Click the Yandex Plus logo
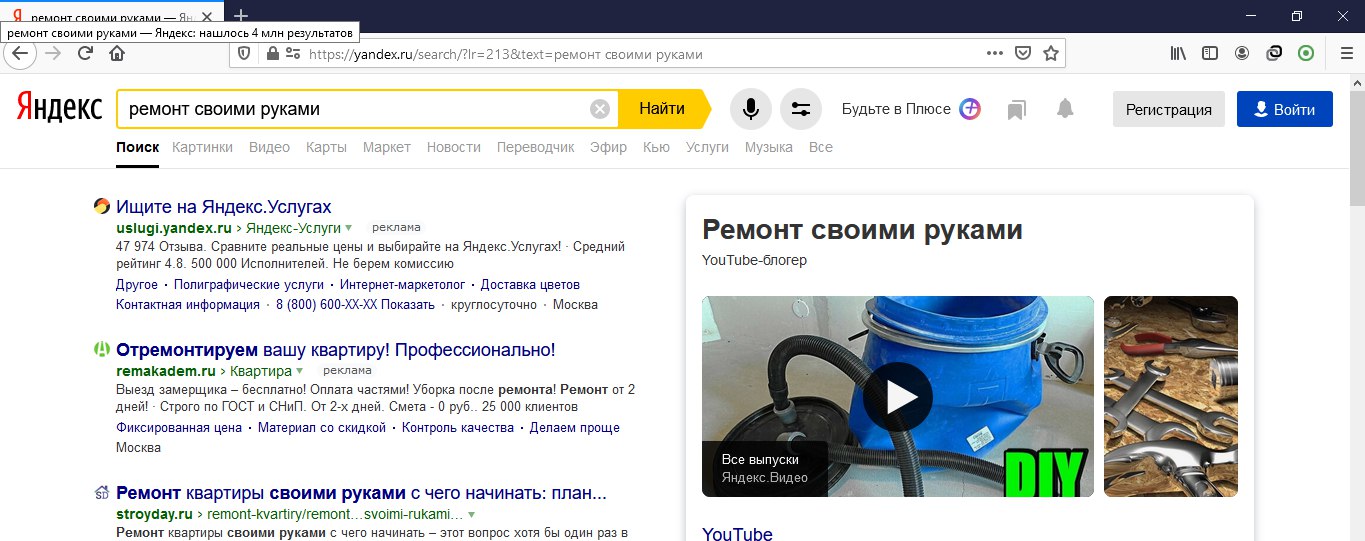 pos(969,109)
